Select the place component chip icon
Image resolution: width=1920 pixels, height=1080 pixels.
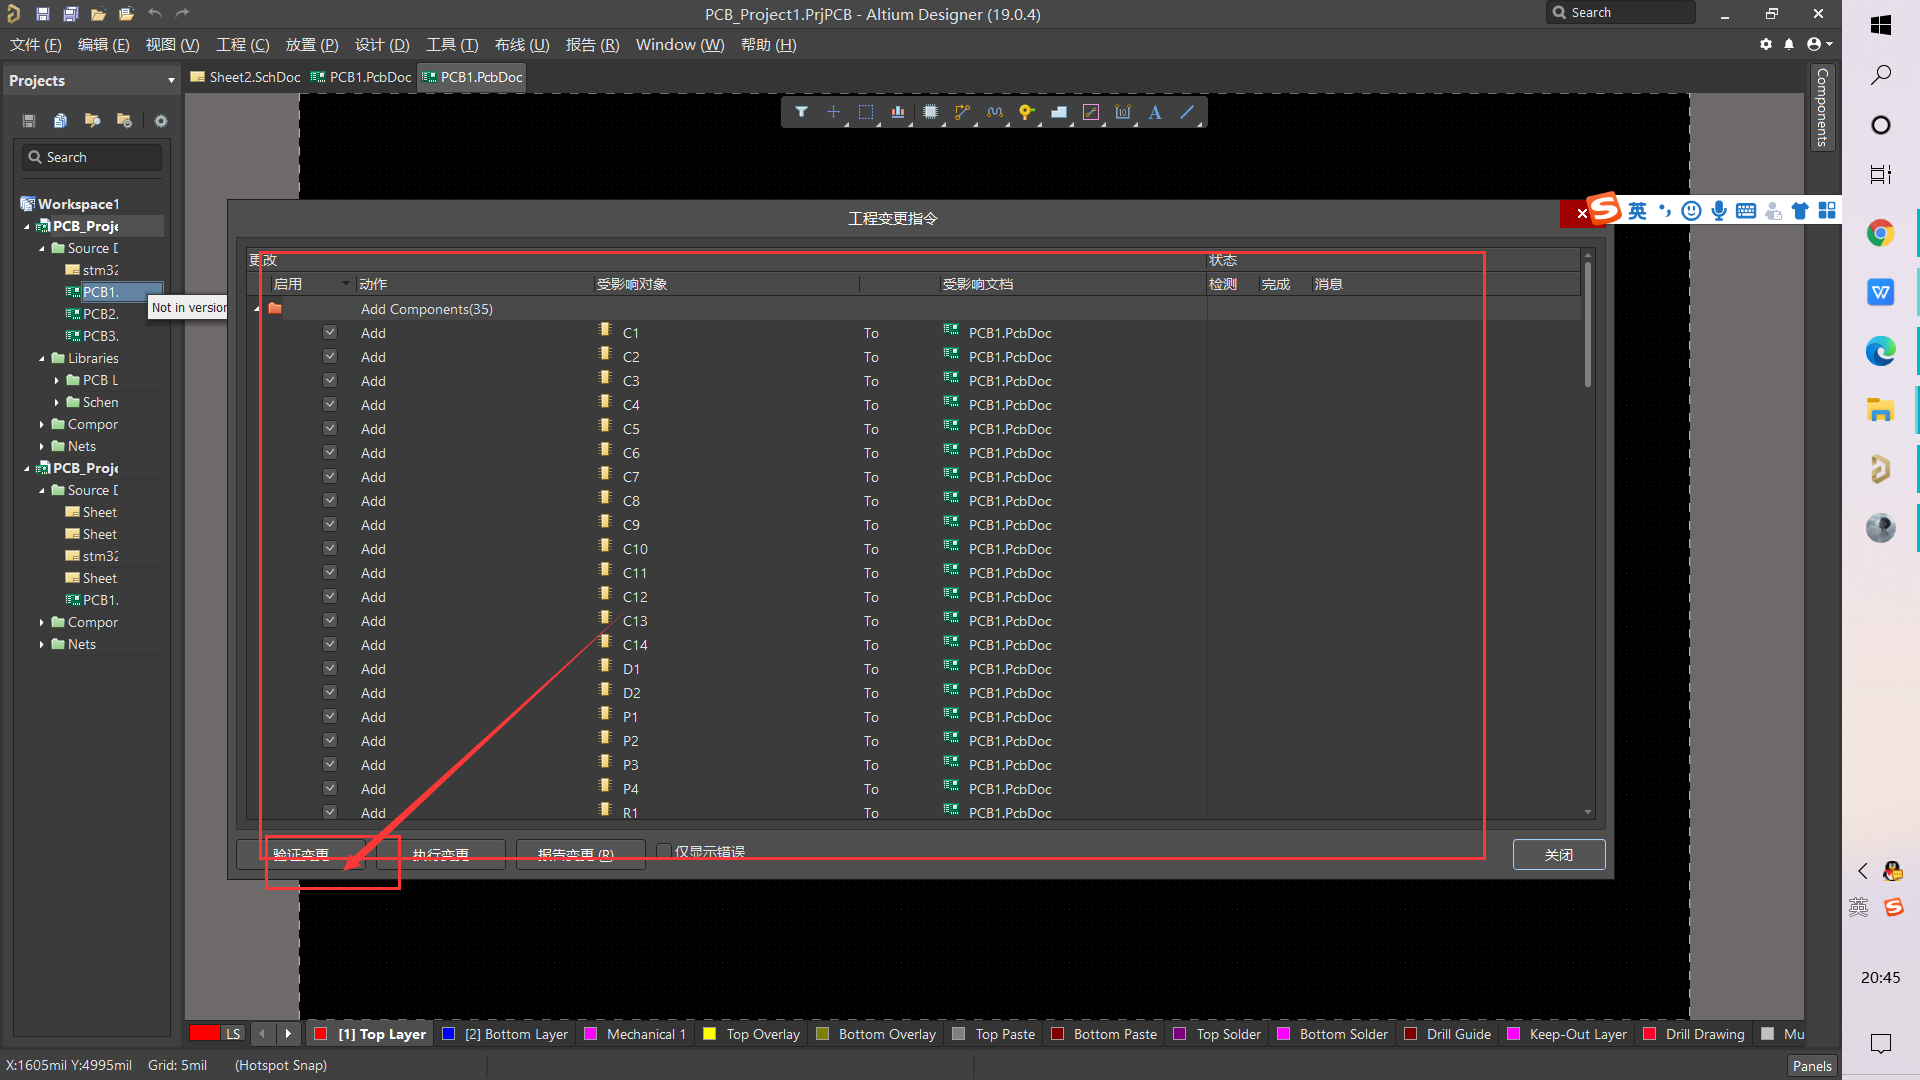pos(930,112)
